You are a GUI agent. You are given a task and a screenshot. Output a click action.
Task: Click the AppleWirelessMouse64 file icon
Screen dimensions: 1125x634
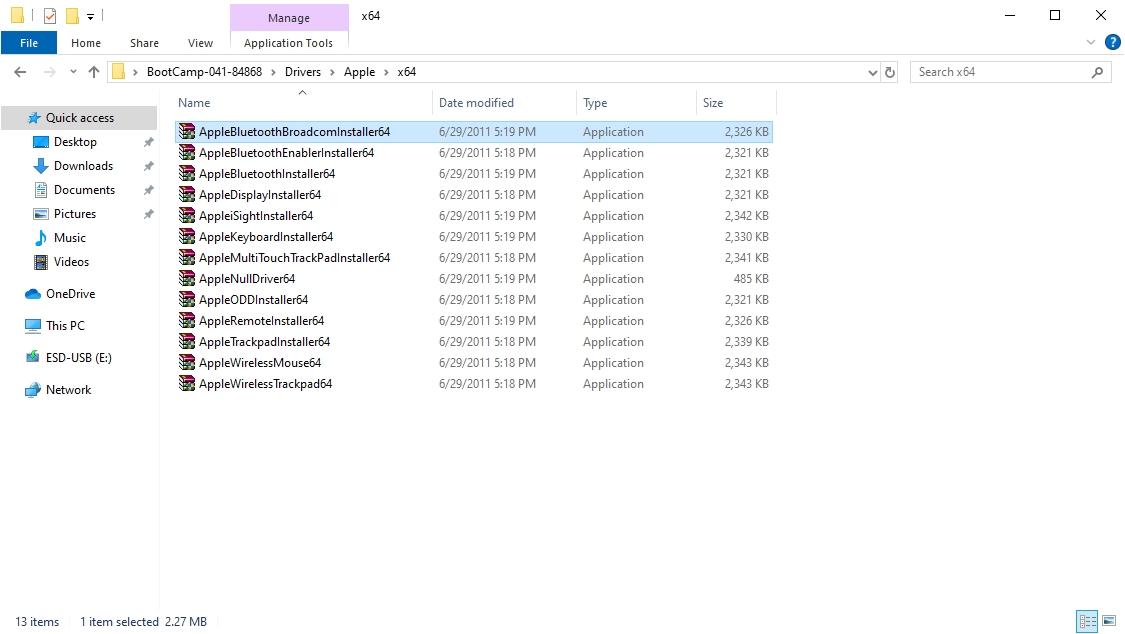187,362
